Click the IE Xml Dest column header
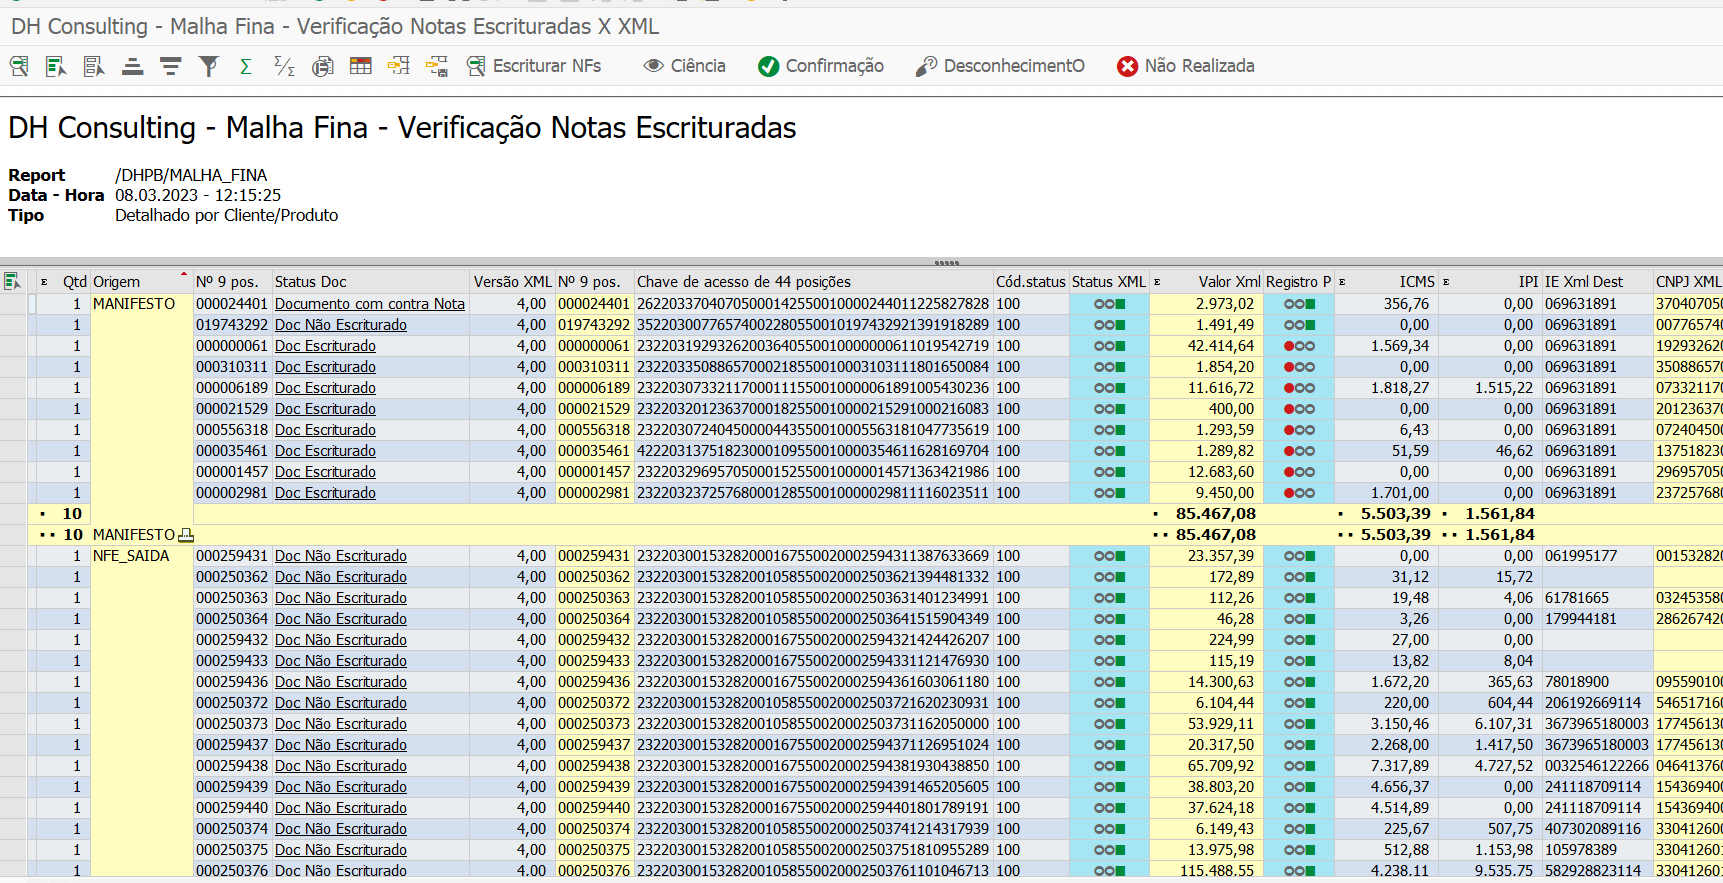This screenshot has height=883, width=1723. coord(1597,282)
